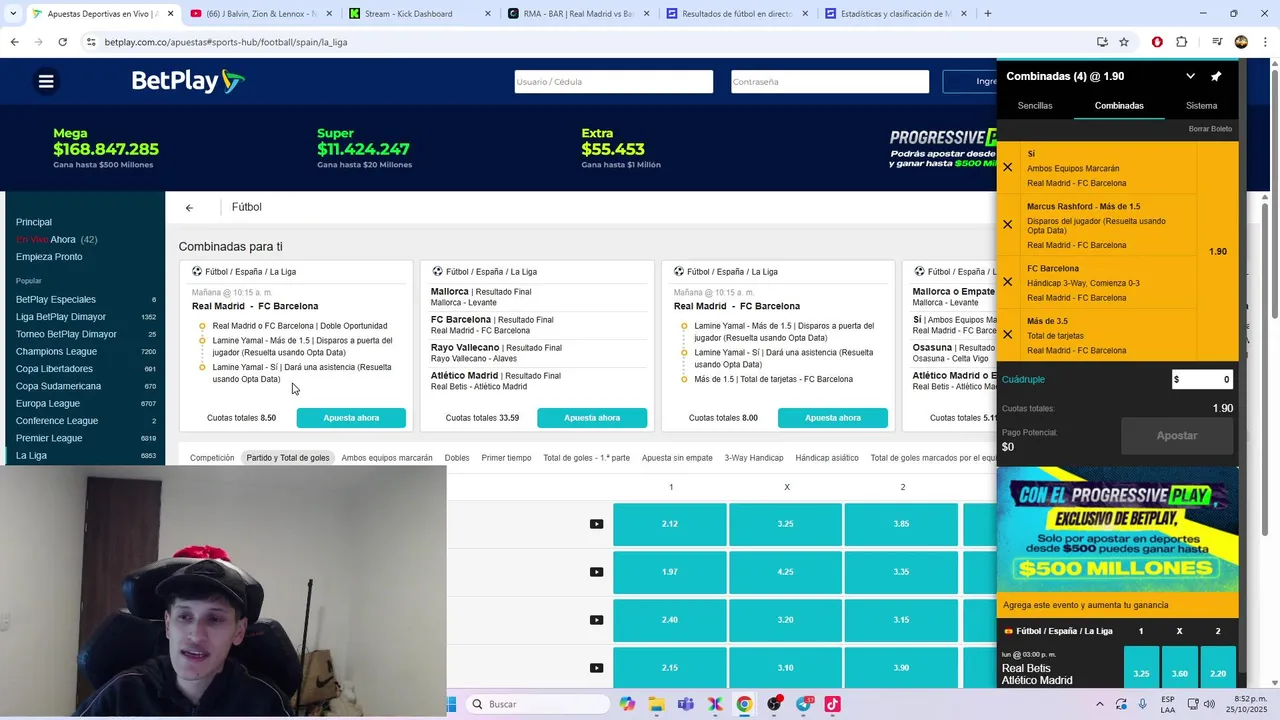Focus the Contraseña password field
Screen dimensions: 1280x720
point(830,82)
